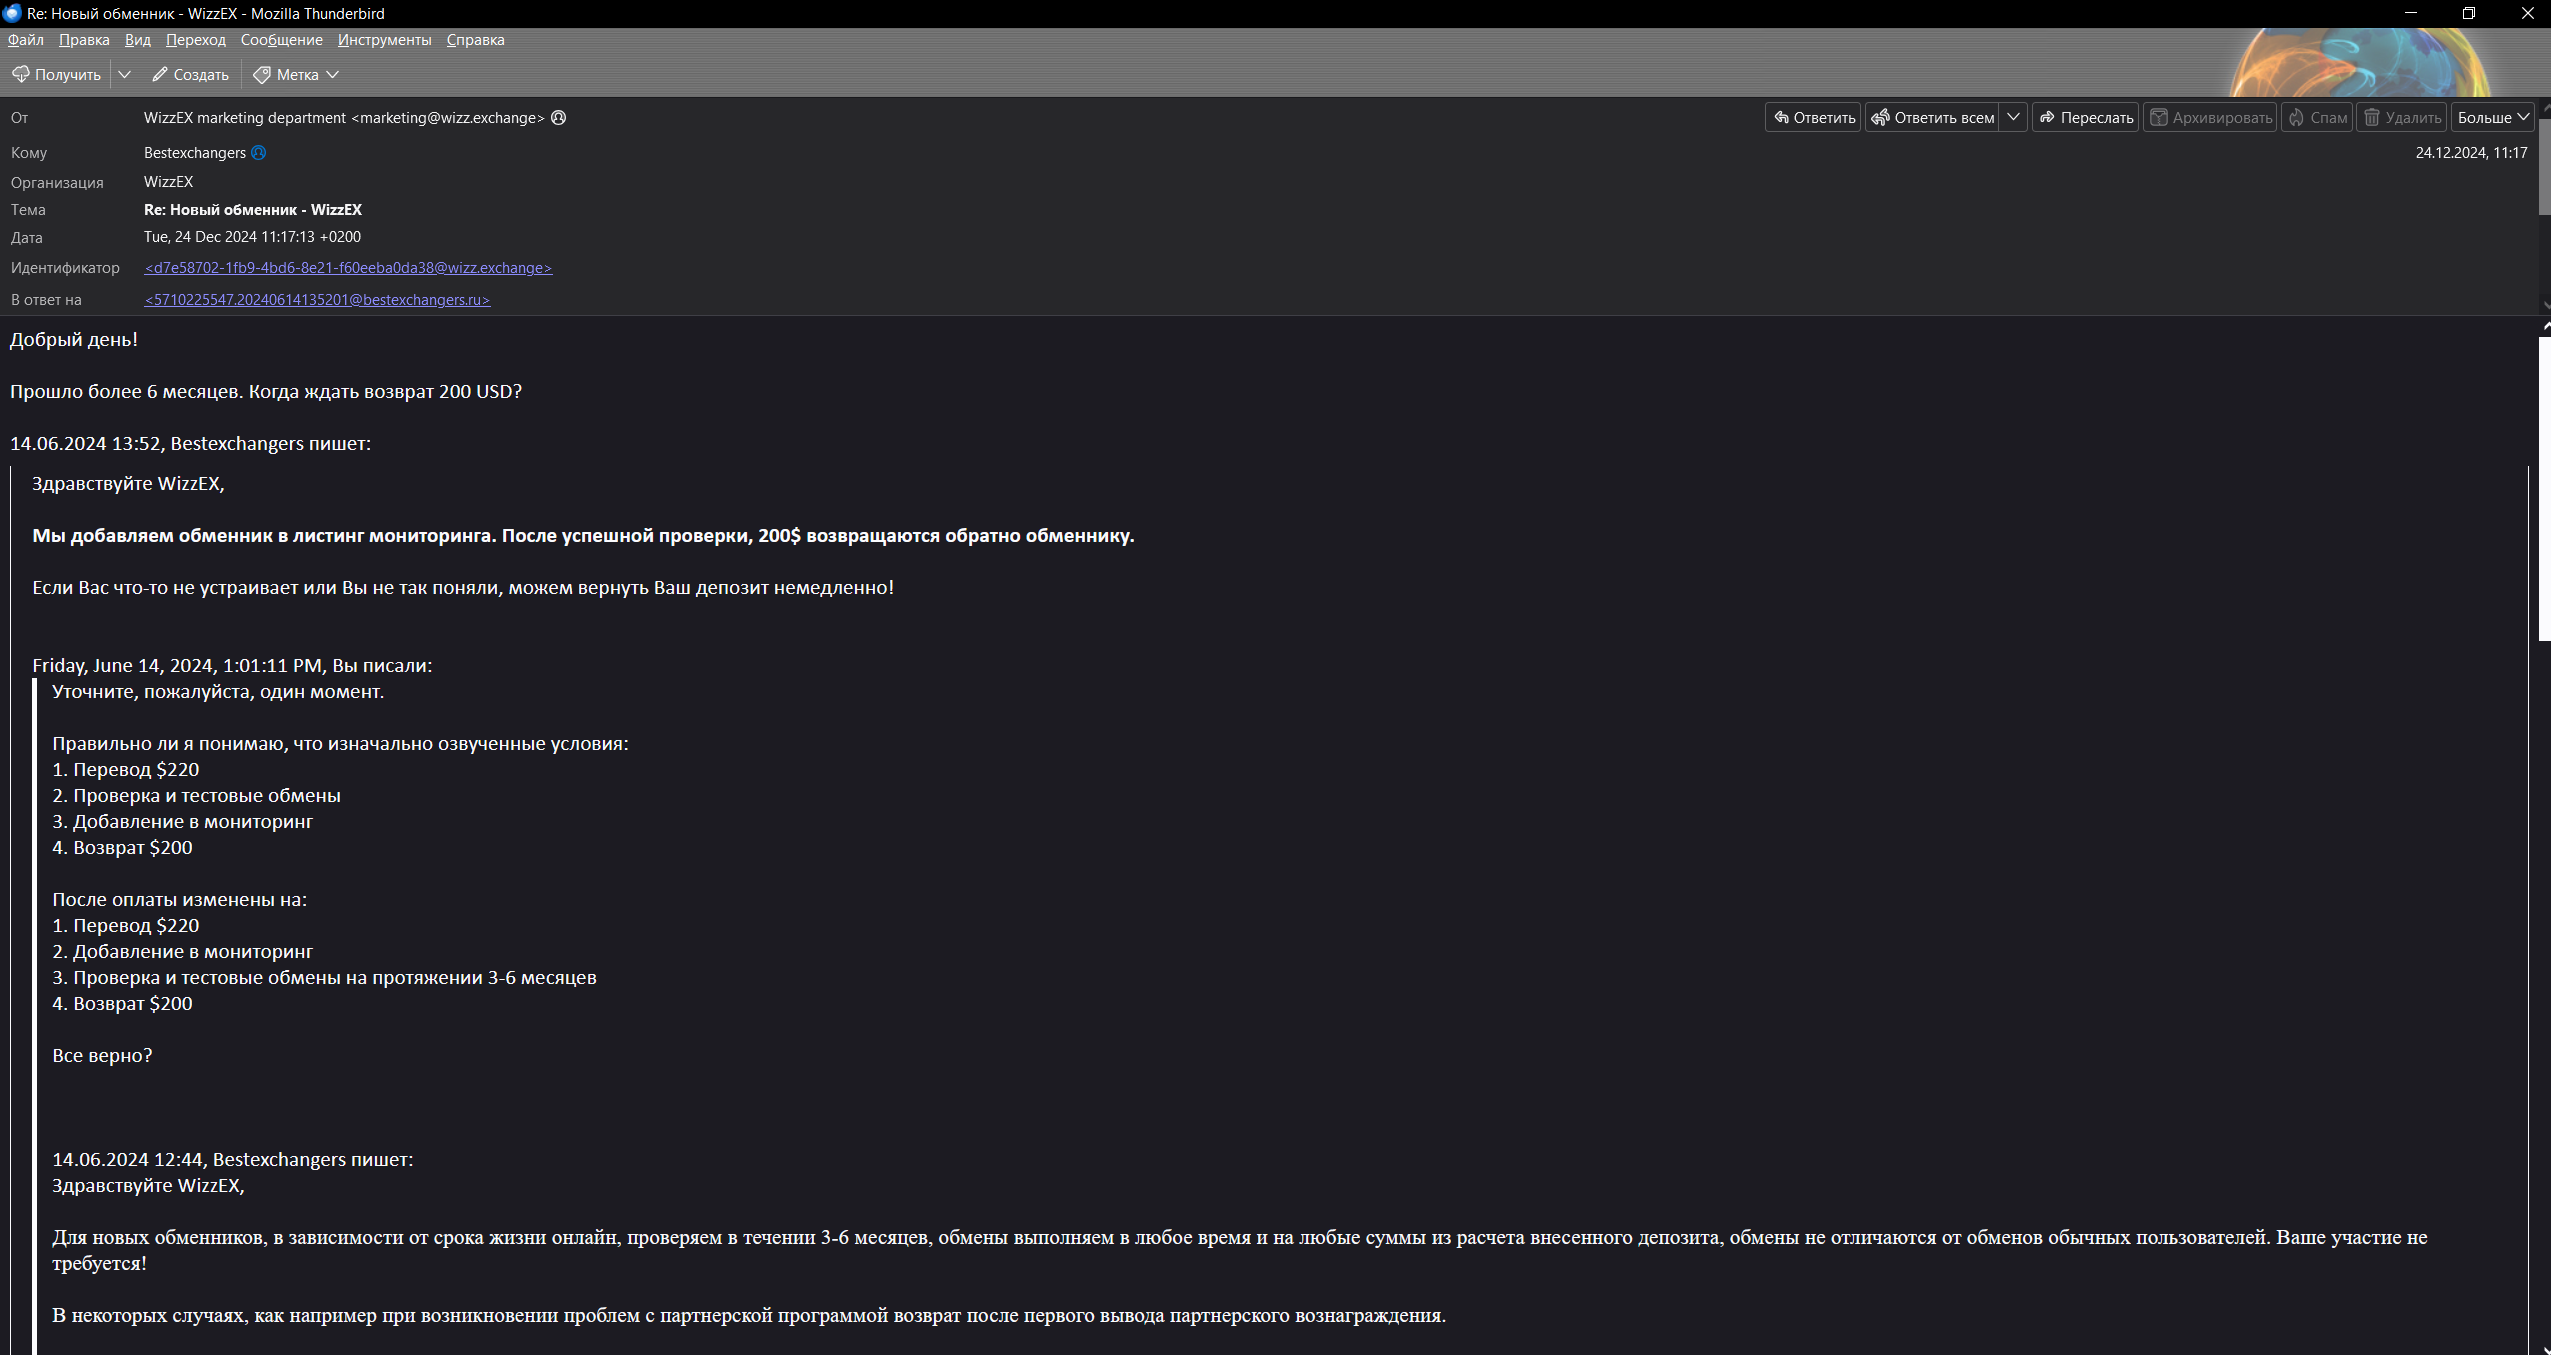Open the in-reply-to bestexchangers.ru message link
This screenshot has width=2551, height=1355.
(317, 300)
